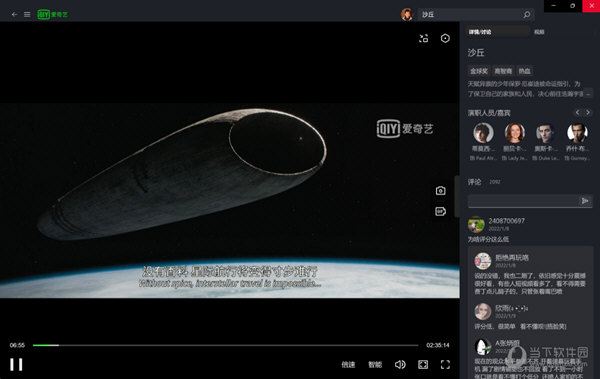Screen dimensions: 600x379
Task: Mute audio with the speaker icon
Action: pyautogui.click(x=400, y=365)
